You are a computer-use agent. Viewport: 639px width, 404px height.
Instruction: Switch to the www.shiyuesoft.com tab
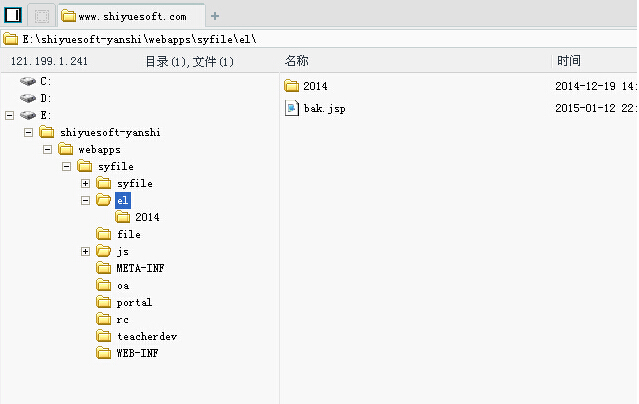click(x=131, y=16)
